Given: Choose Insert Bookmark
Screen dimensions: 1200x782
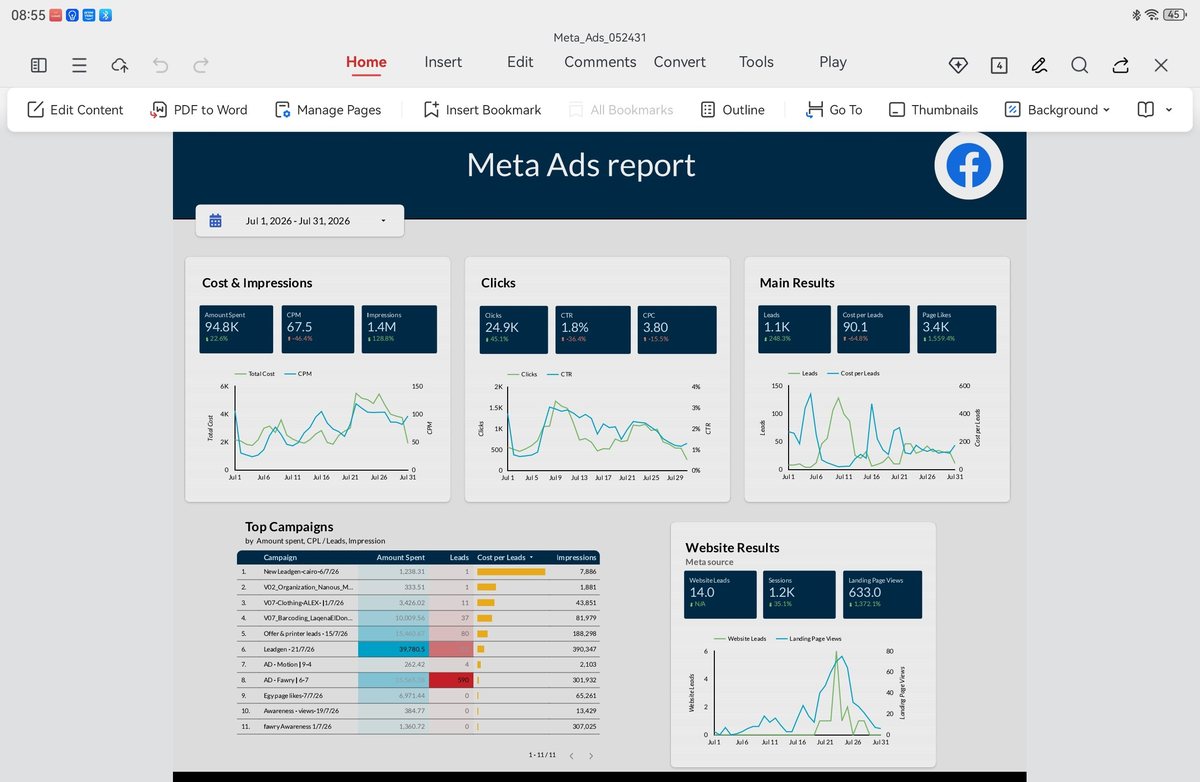Looking at the screenshot, I should 482,110.
